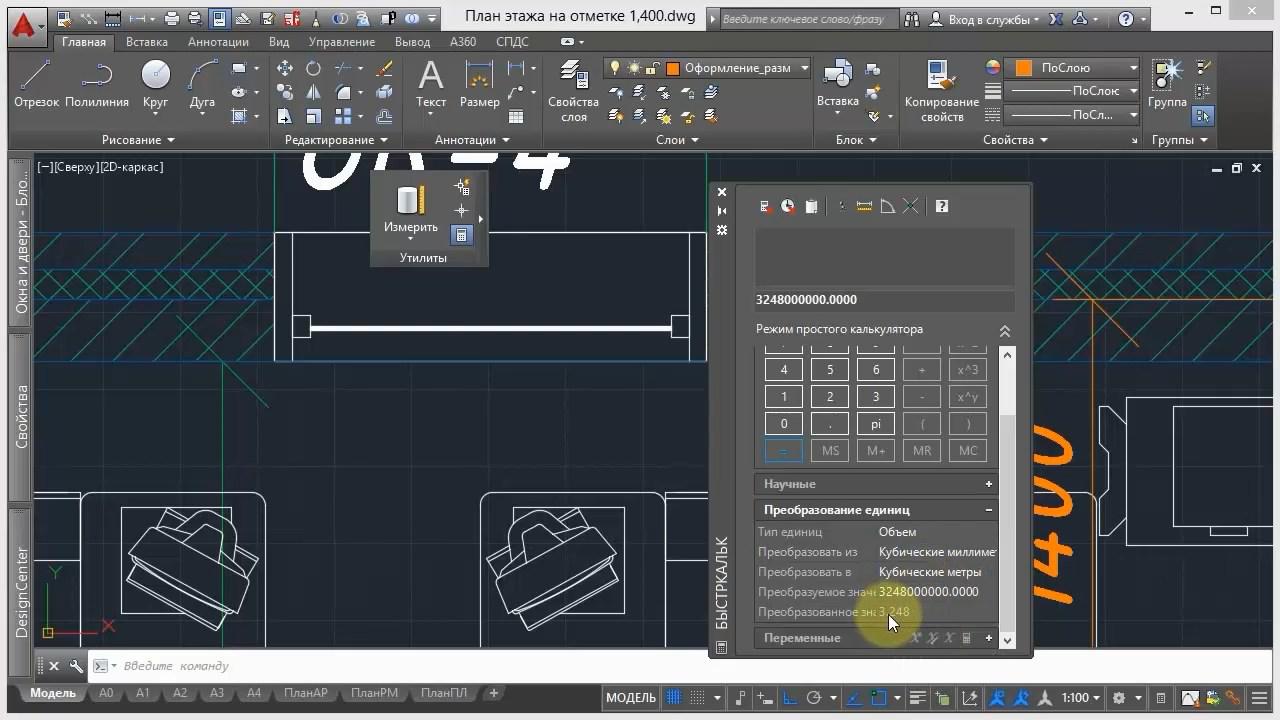Toggle polar tracking in status bar

coord(813,697)
